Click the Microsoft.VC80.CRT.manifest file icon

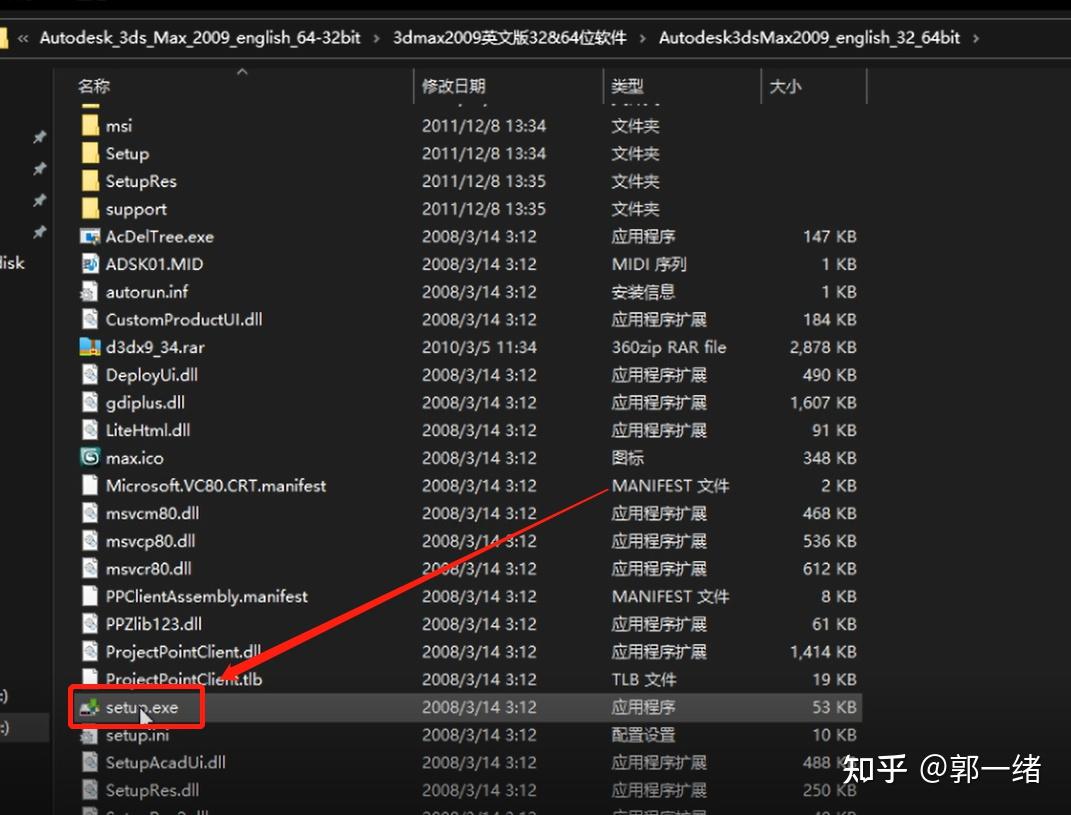(x=89, y=485)
